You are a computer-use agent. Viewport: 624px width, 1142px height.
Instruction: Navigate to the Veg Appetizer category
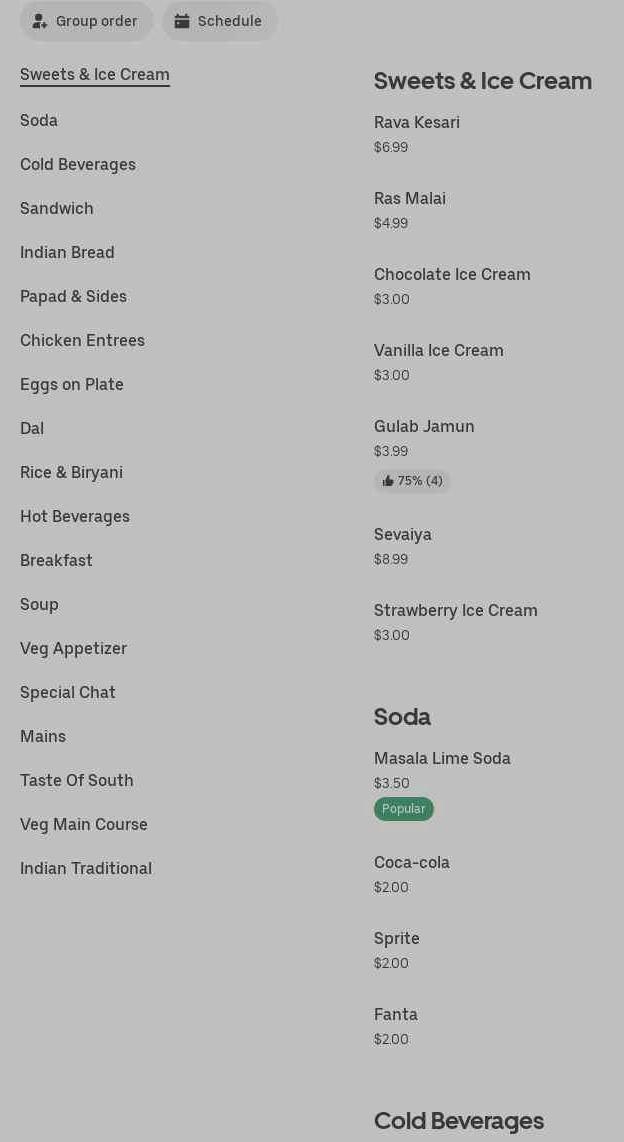pyautogui.click(x=73, y=649)
